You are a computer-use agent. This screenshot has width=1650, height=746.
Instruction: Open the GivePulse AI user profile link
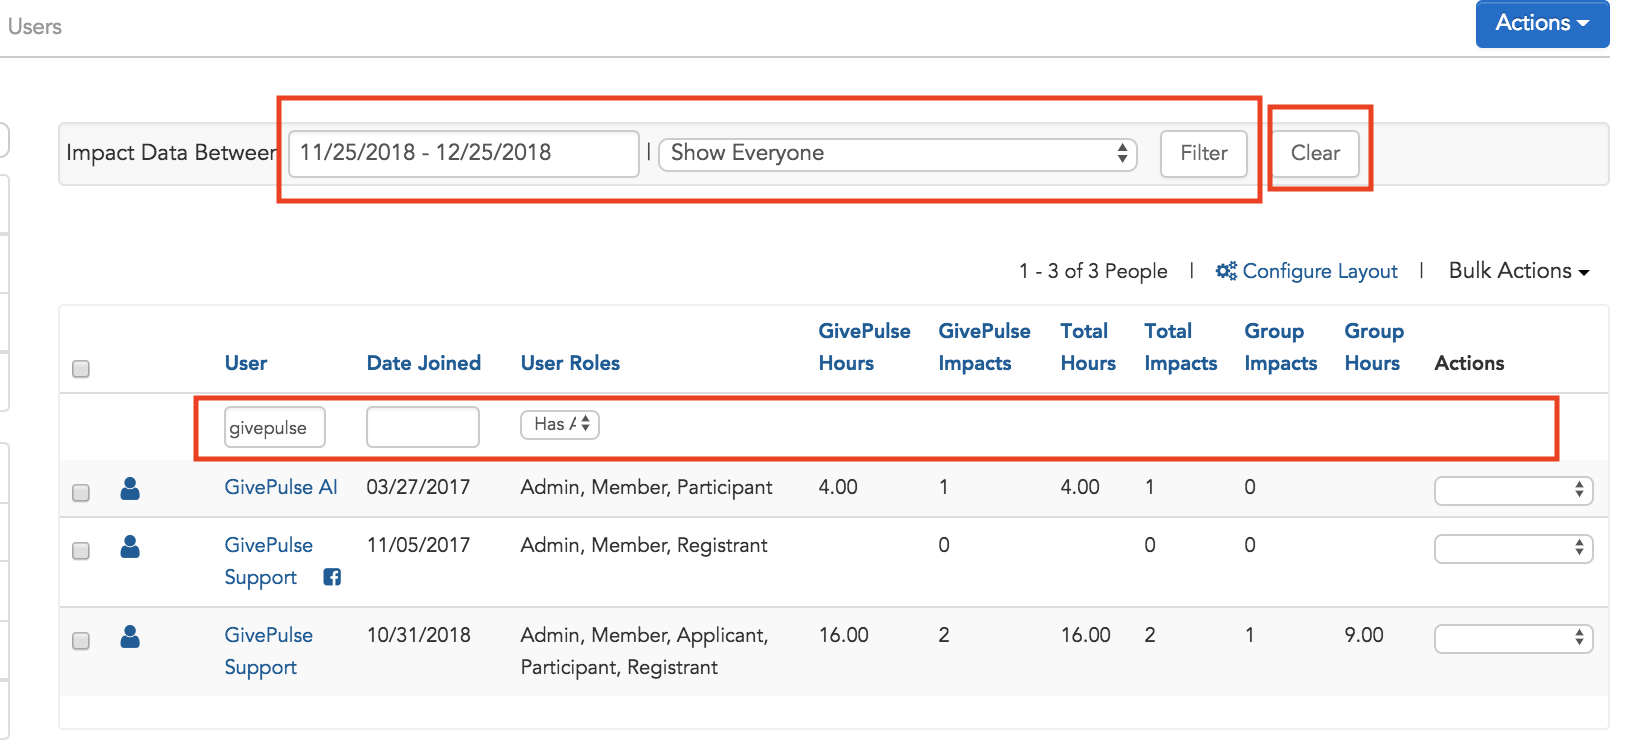pyautogui.click(x=281, y=487)
